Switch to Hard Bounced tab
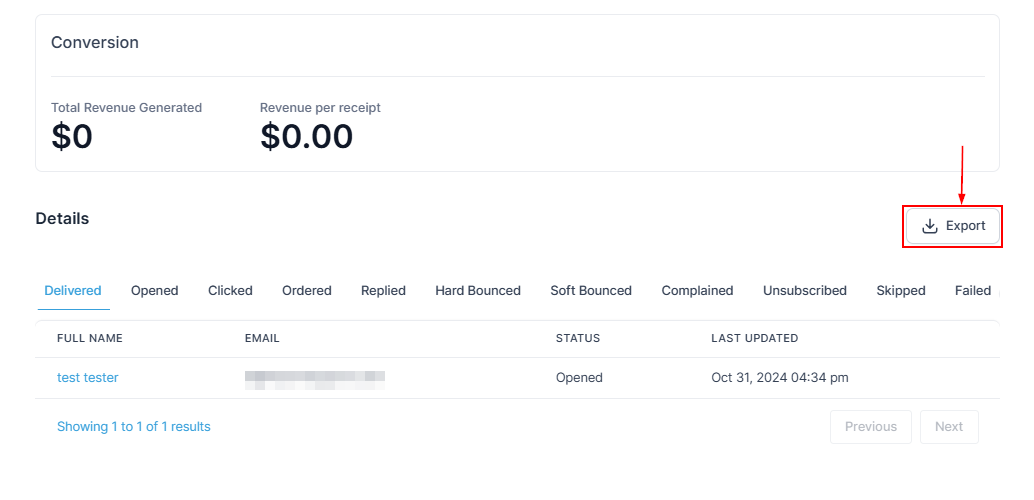 click(x=478, y=291)
